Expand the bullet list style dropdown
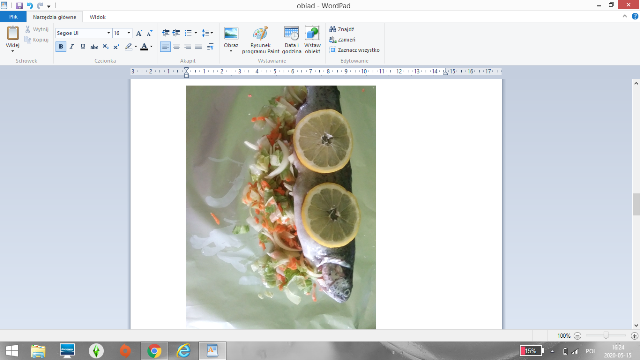This screenshot has width=640, height=360. point(196,33)
